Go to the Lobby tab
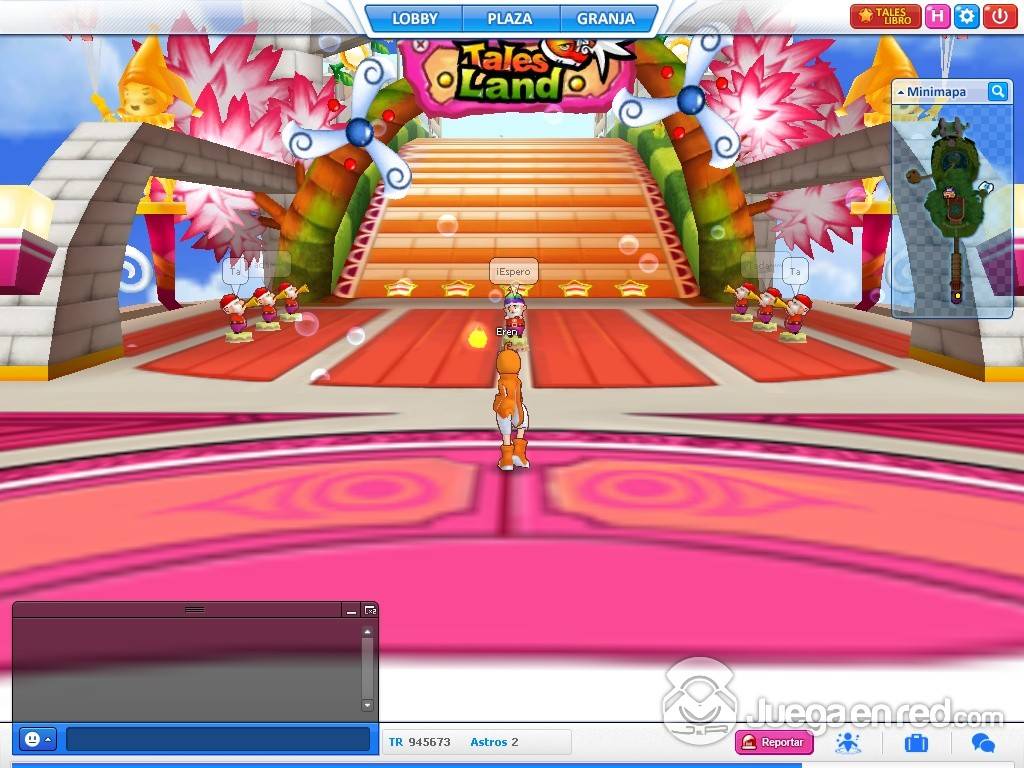Viewport: 1024px width, 768px height. click(414, 18)
